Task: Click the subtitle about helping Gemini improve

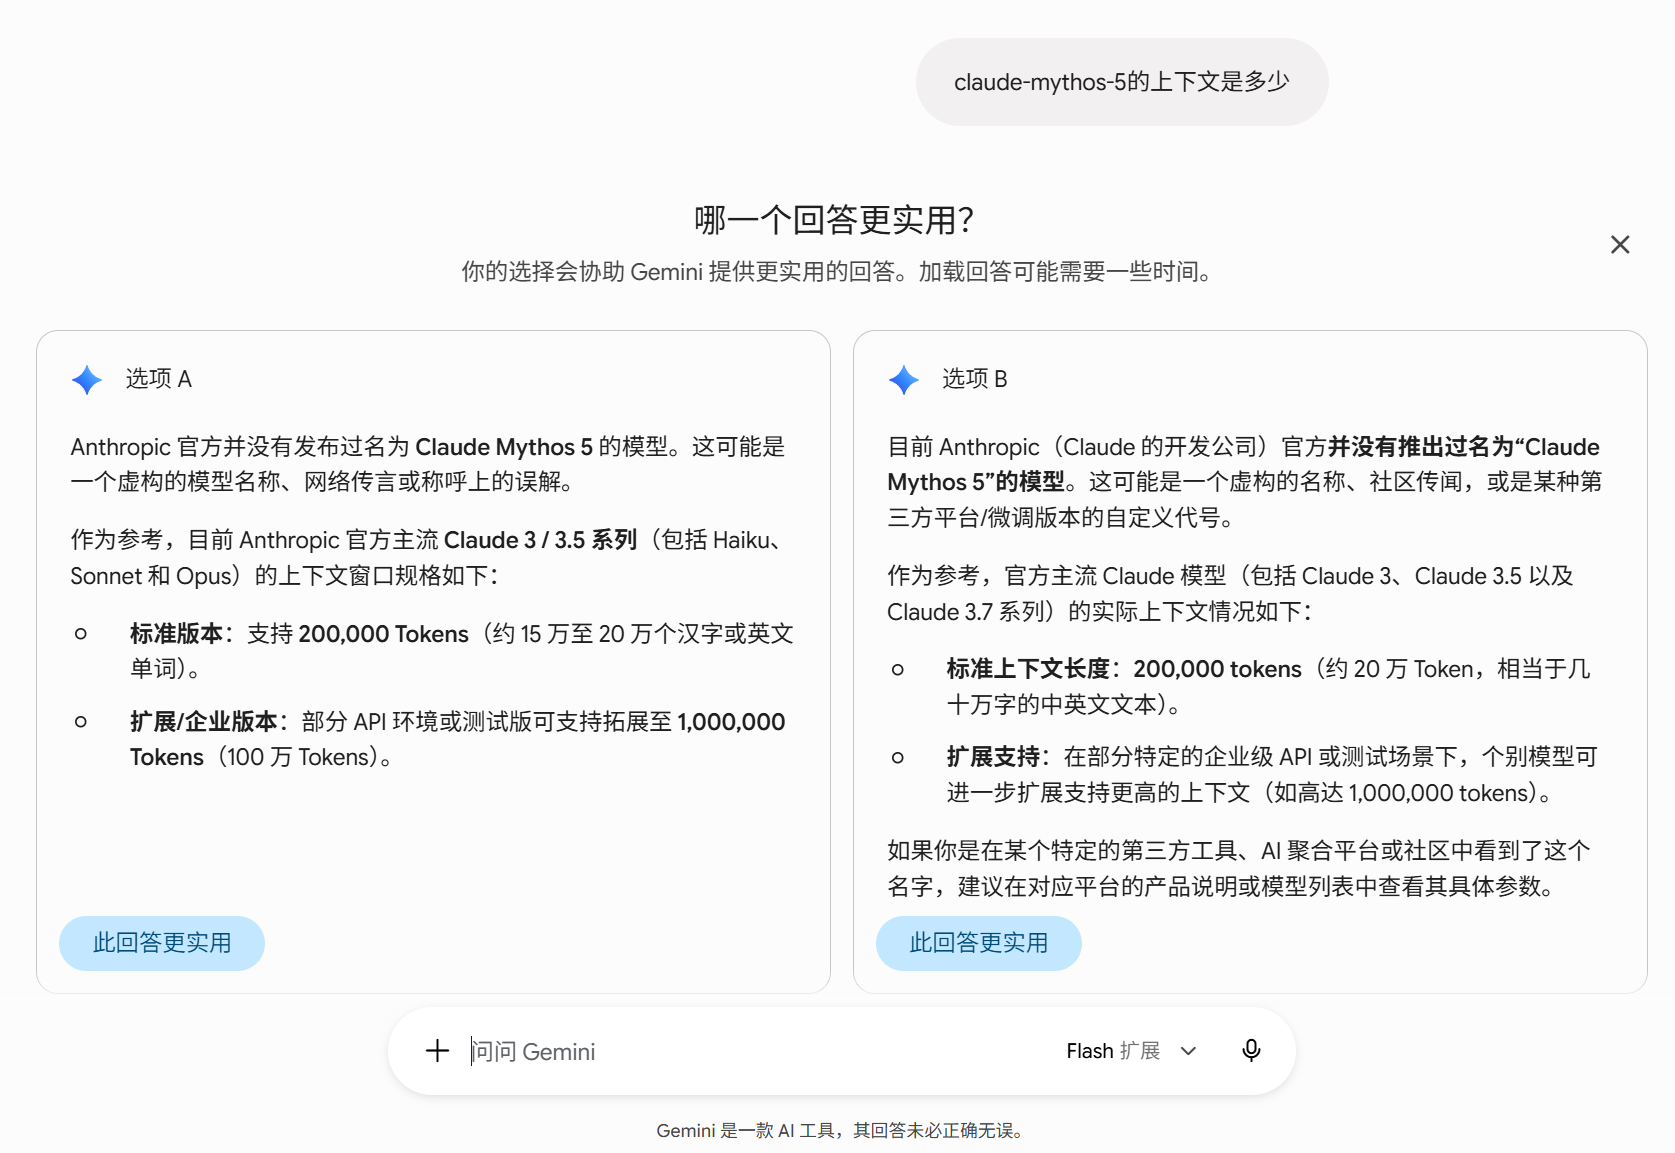Action: 836,272
